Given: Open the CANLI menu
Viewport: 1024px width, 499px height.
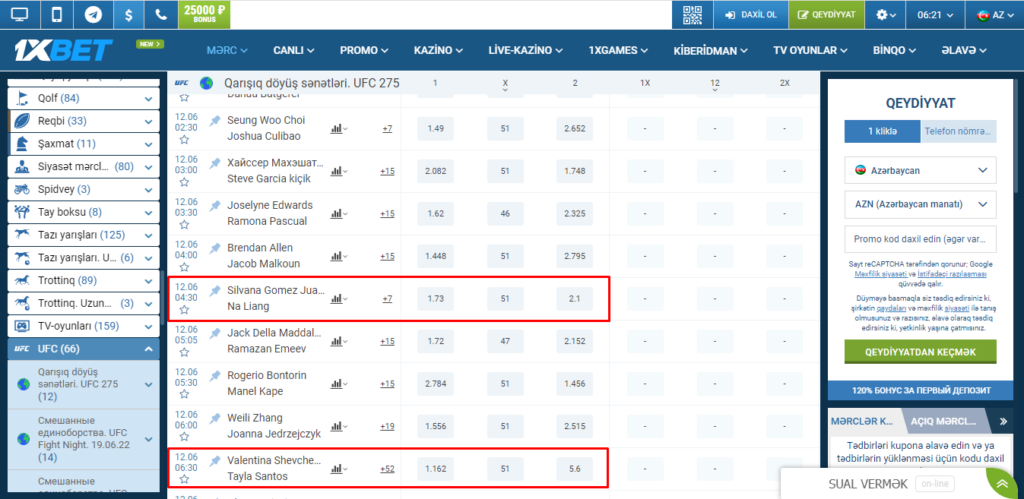Looking at the screenshot, I should 294,50.
